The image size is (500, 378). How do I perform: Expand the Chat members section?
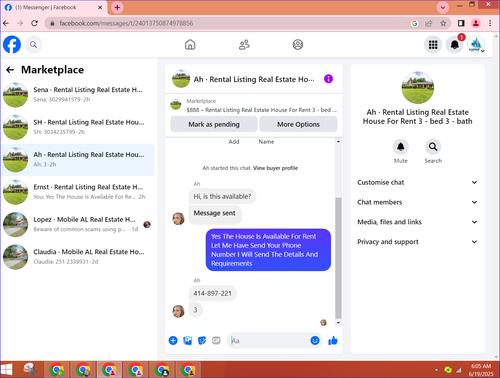[417, 202]
